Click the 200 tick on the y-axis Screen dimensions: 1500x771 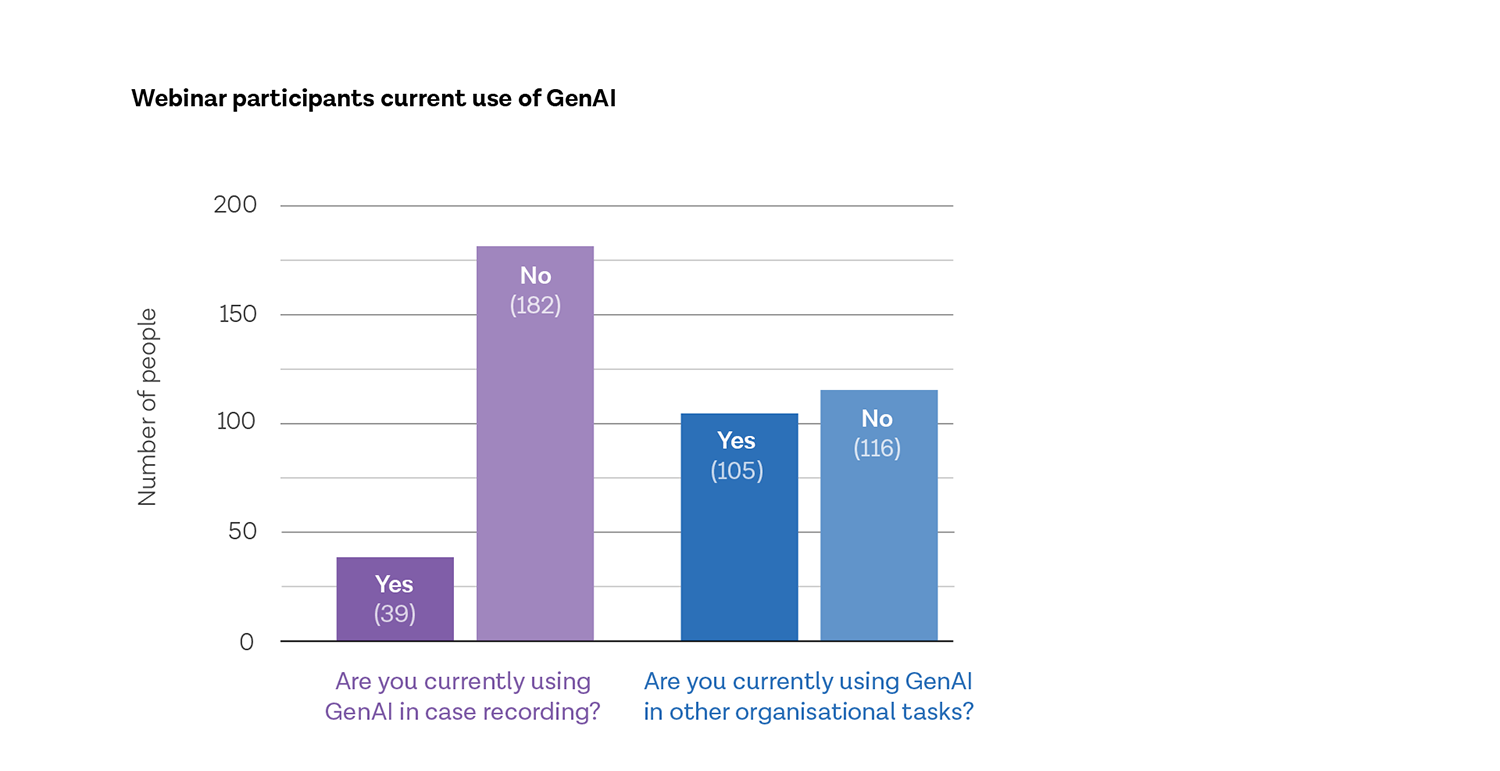pos(235,205)
